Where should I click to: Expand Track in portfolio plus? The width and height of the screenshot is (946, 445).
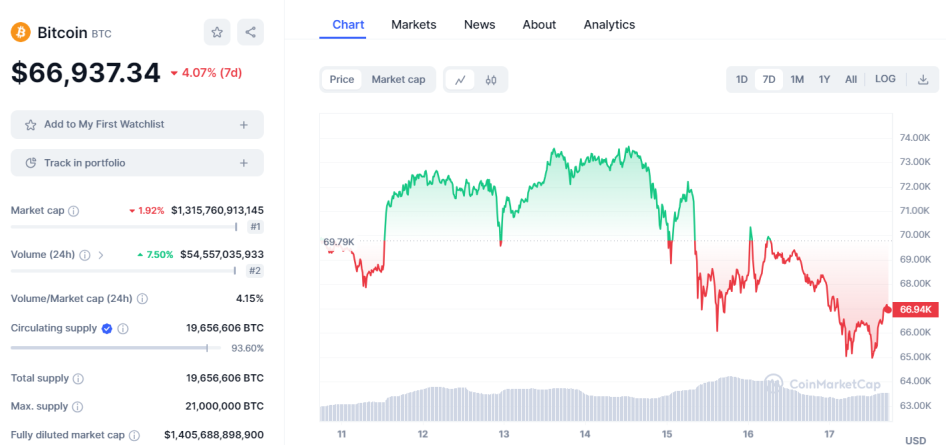[244, 163]
